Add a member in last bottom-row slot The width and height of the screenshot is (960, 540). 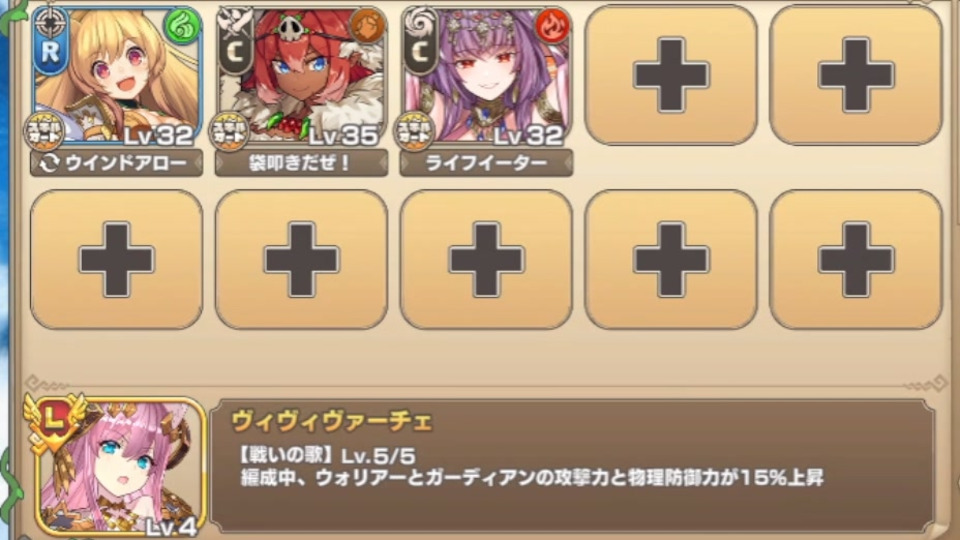tap(855, 260)
